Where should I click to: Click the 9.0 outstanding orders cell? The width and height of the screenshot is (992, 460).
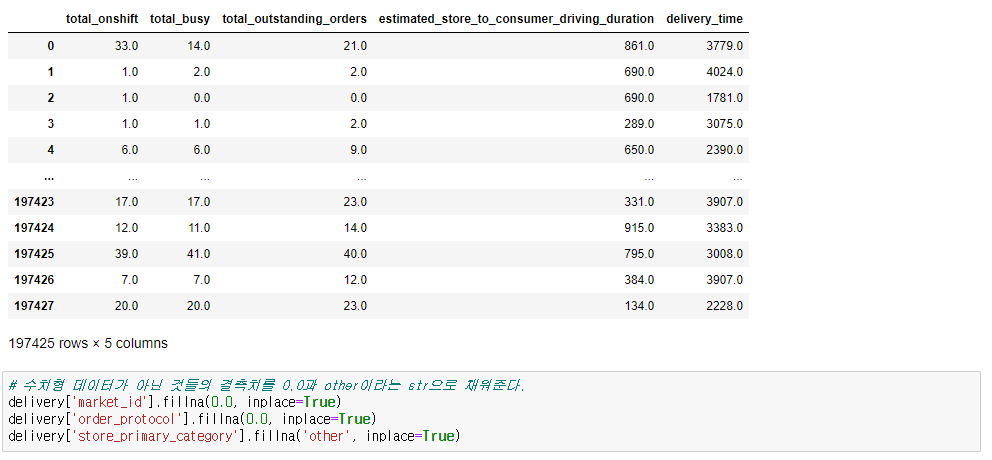click(358, 150)
